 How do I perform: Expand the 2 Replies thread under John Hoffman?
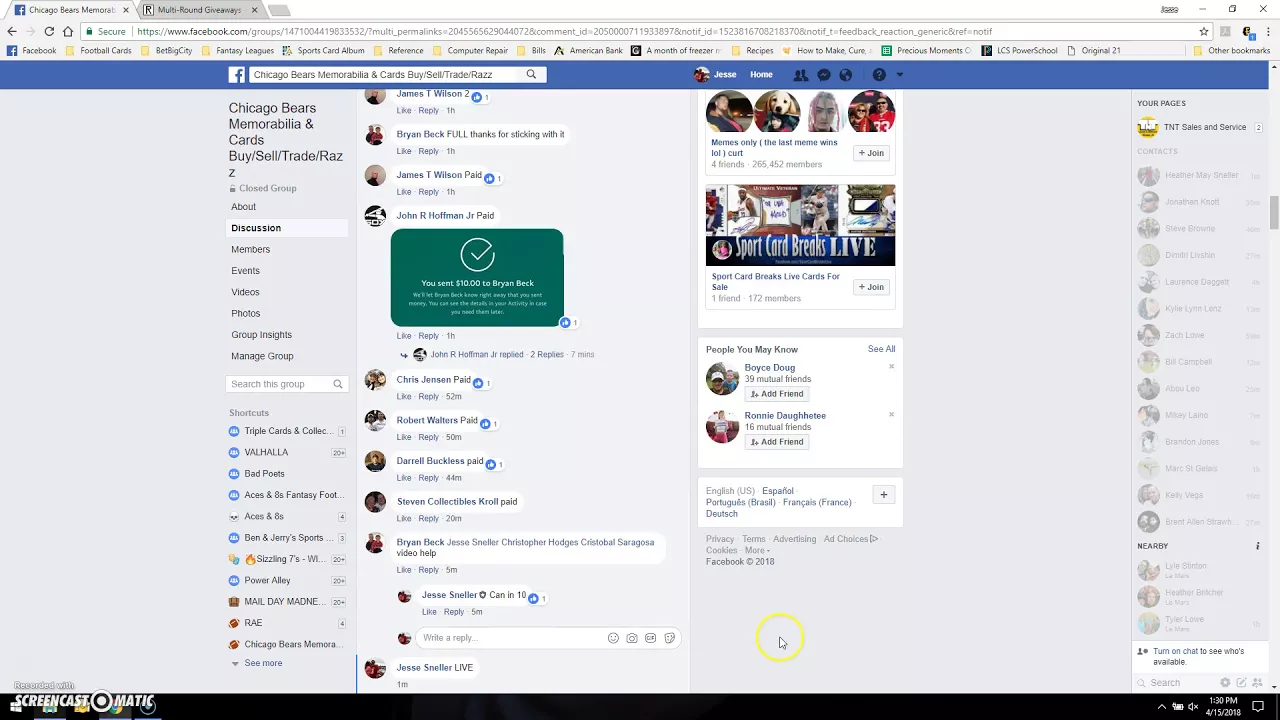click(x=547, y=355)
